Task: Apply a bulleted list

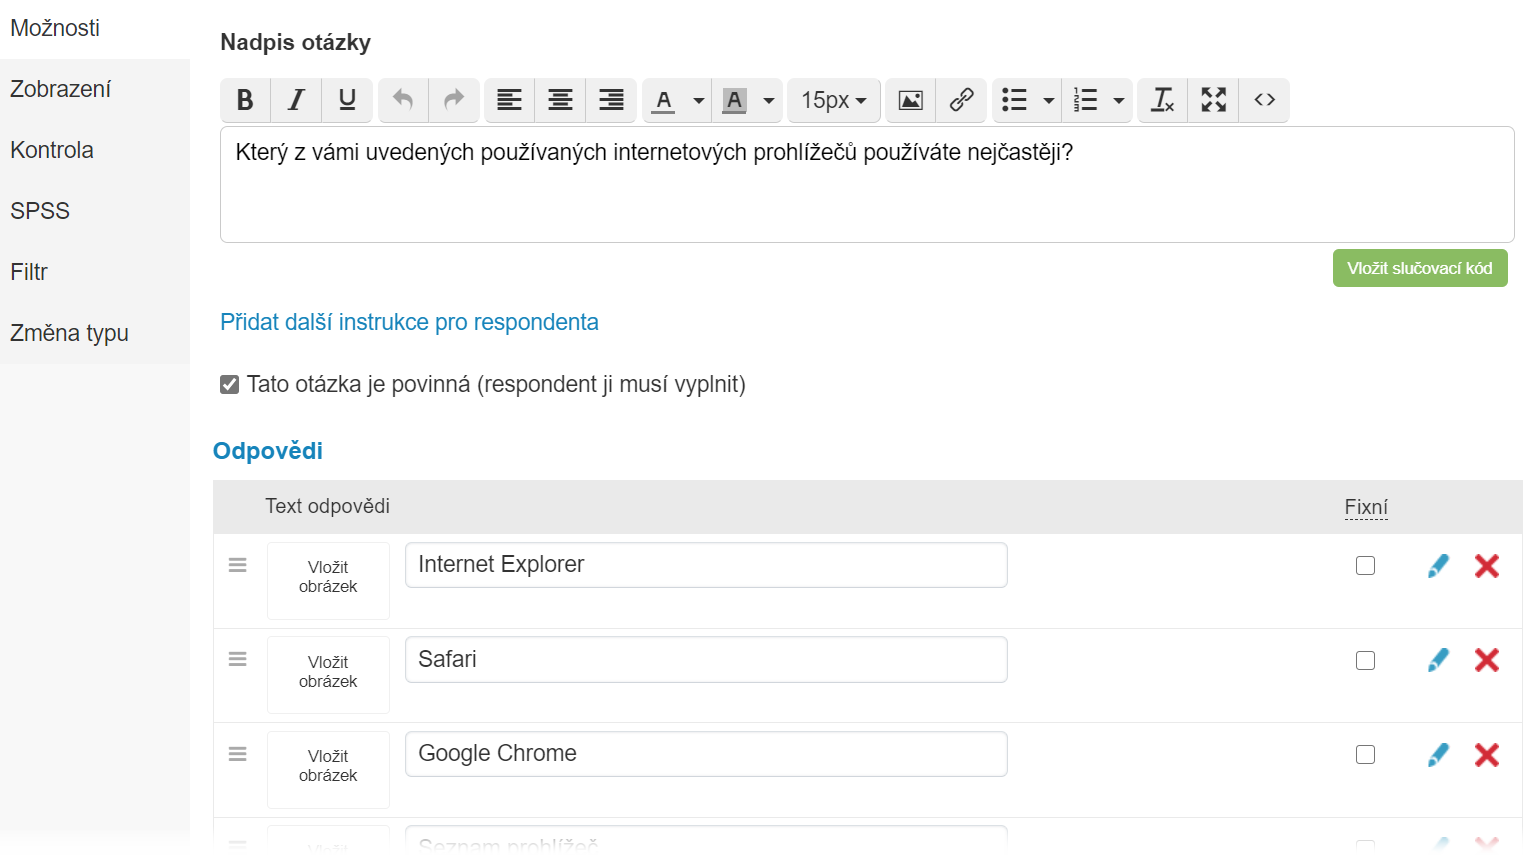Action: click(x=1015, y=100)
